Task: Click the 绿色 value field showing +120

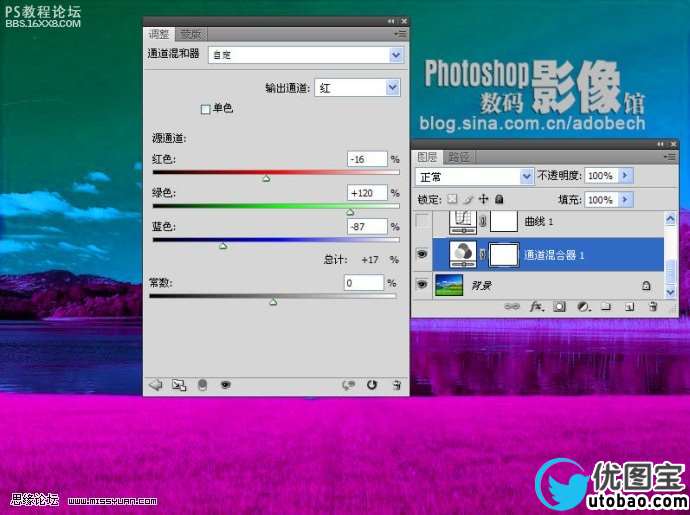Action: 367,193
